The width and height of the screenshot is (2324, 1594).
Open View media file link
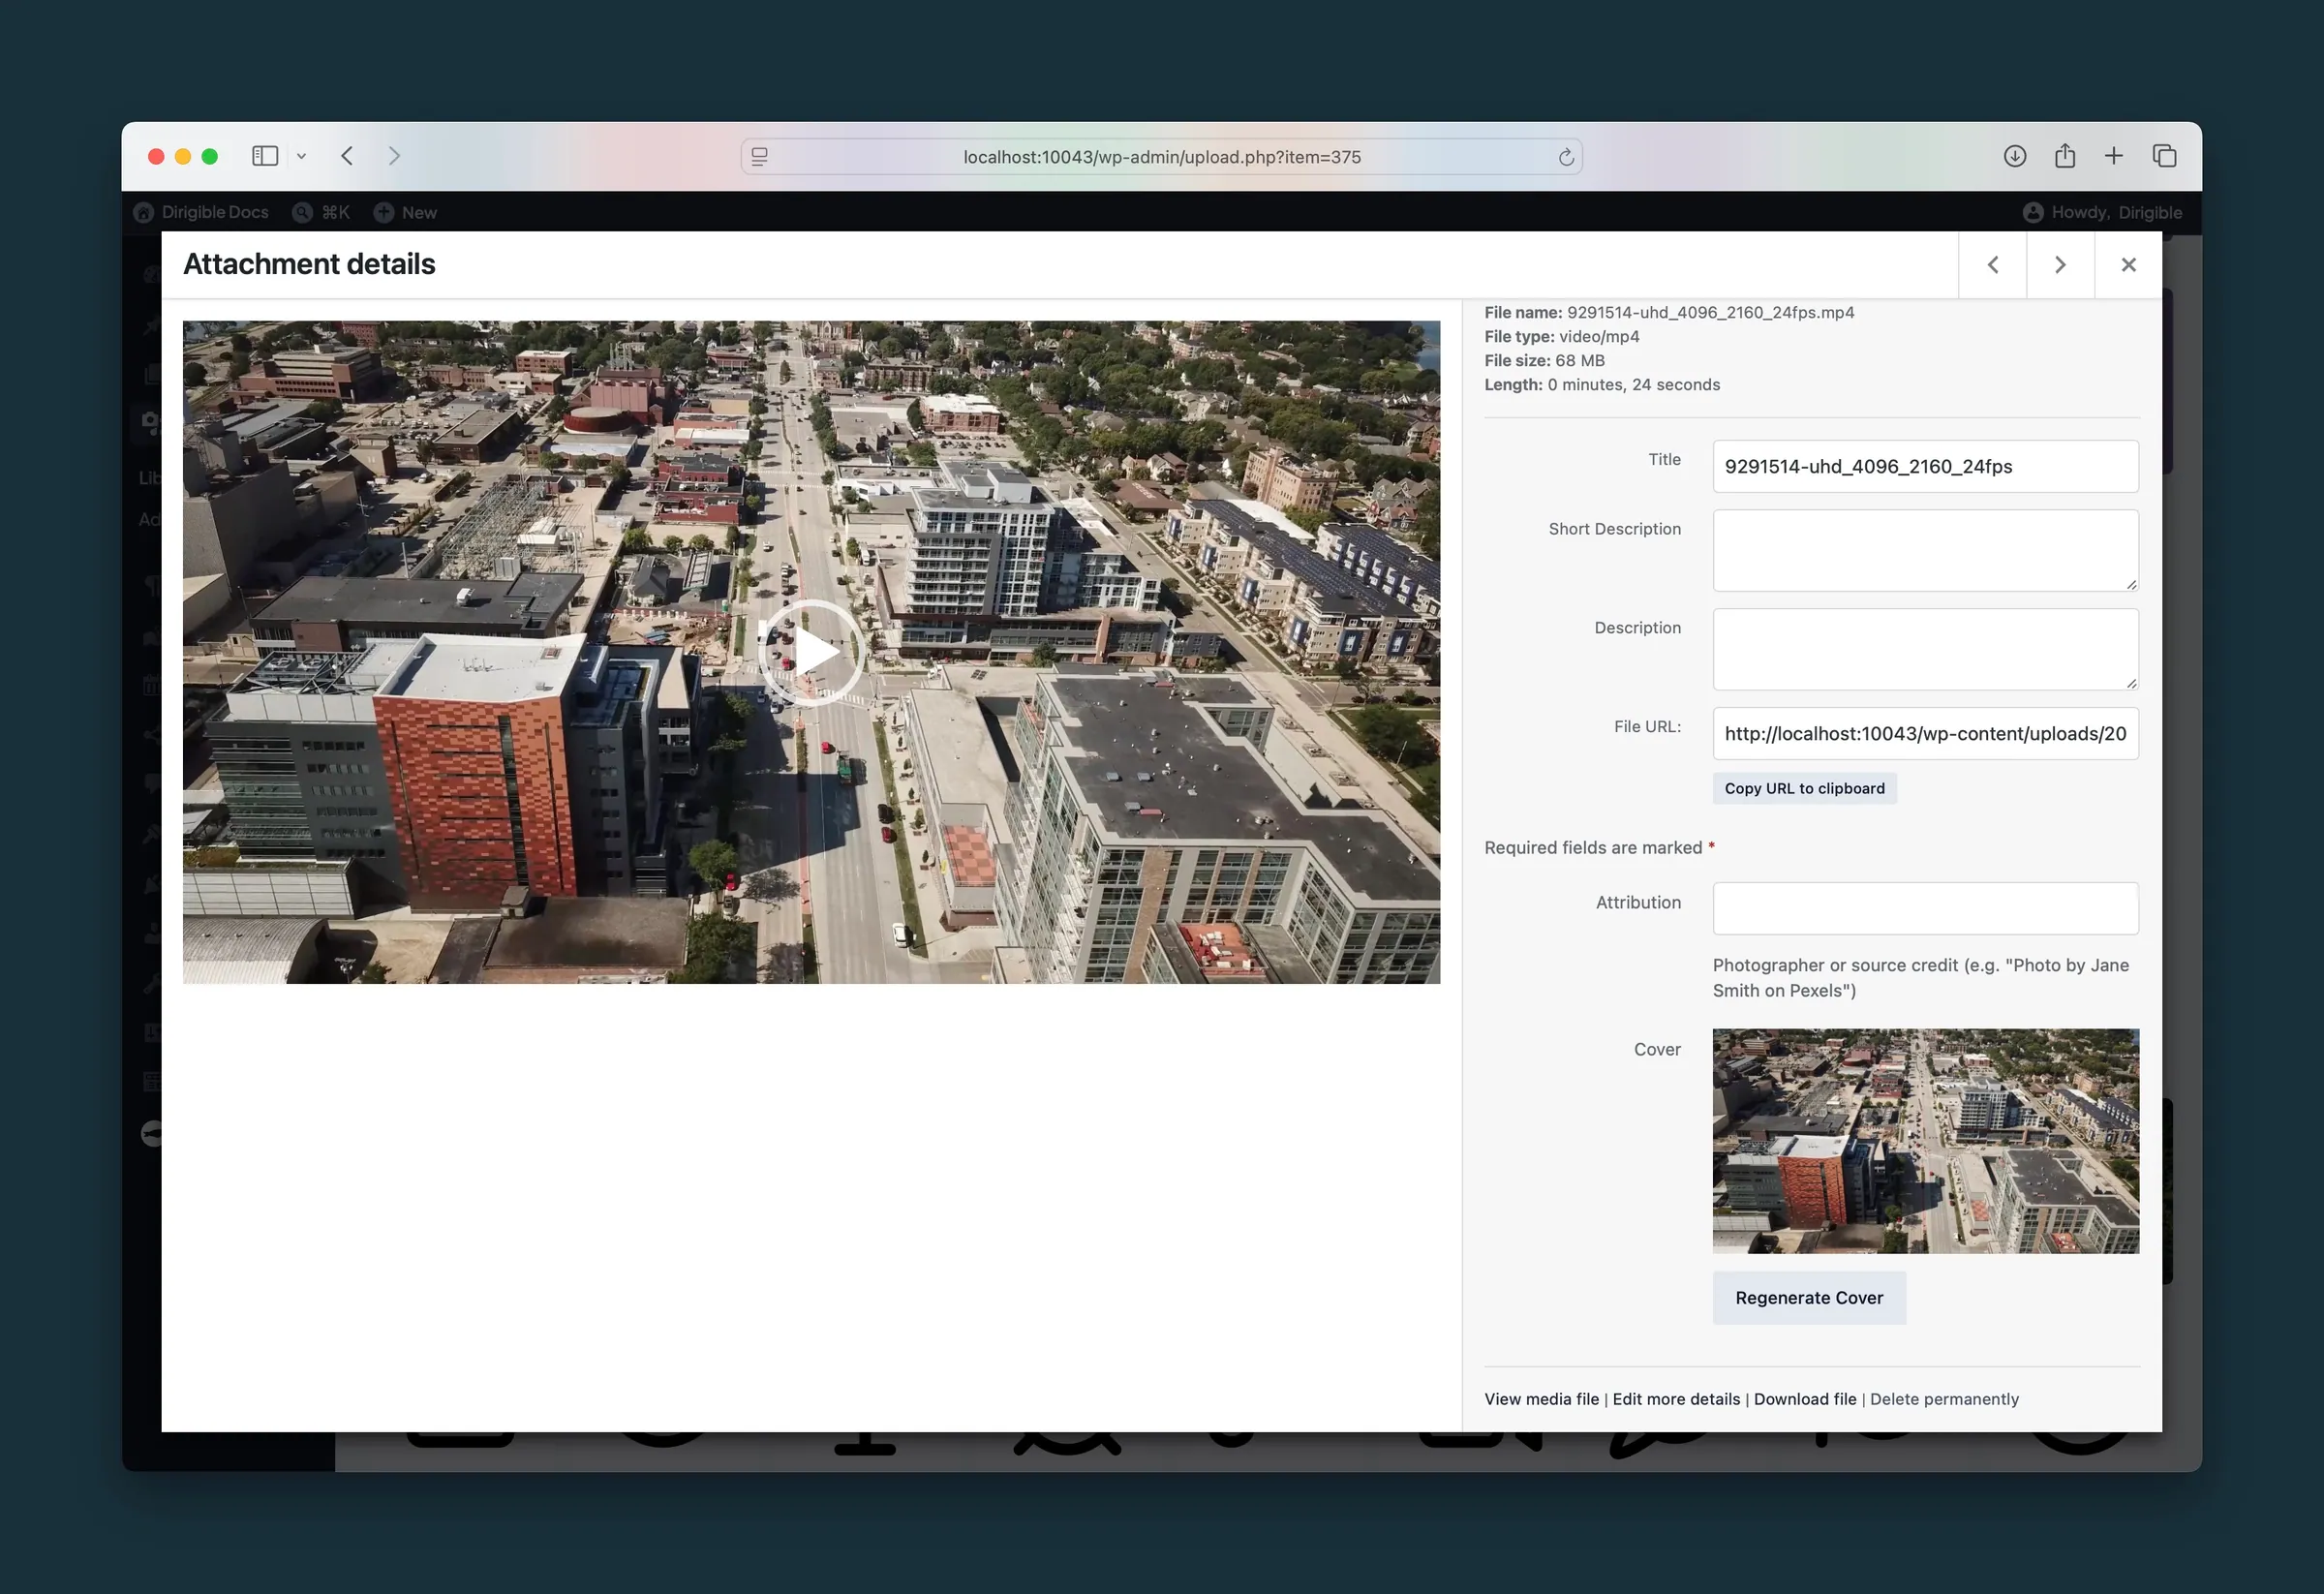click(1541, 1399)
